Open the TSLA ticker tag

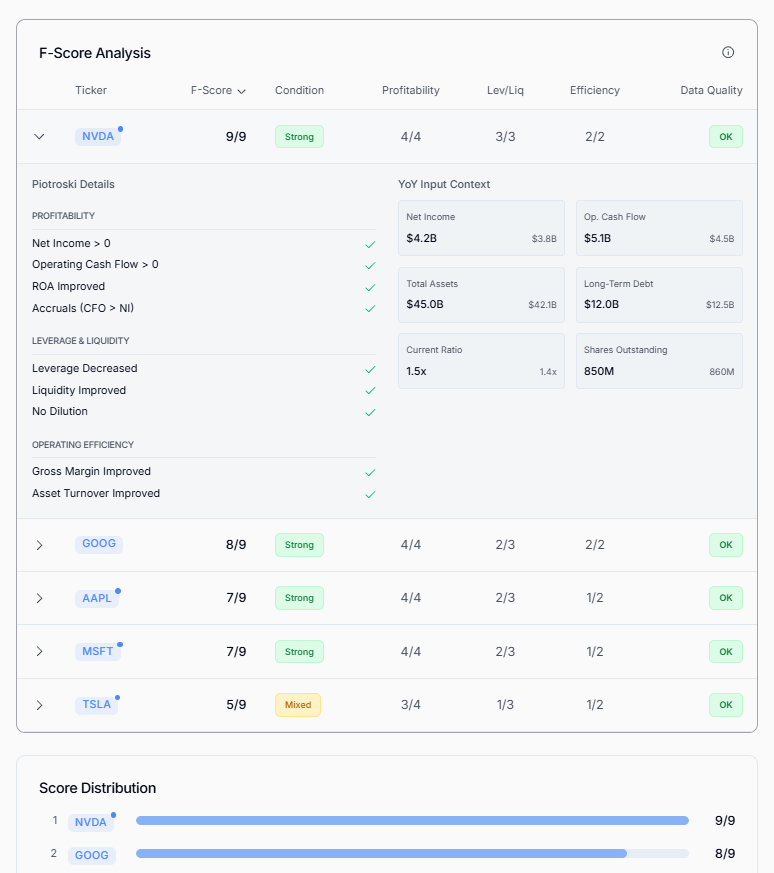[97, 704]
